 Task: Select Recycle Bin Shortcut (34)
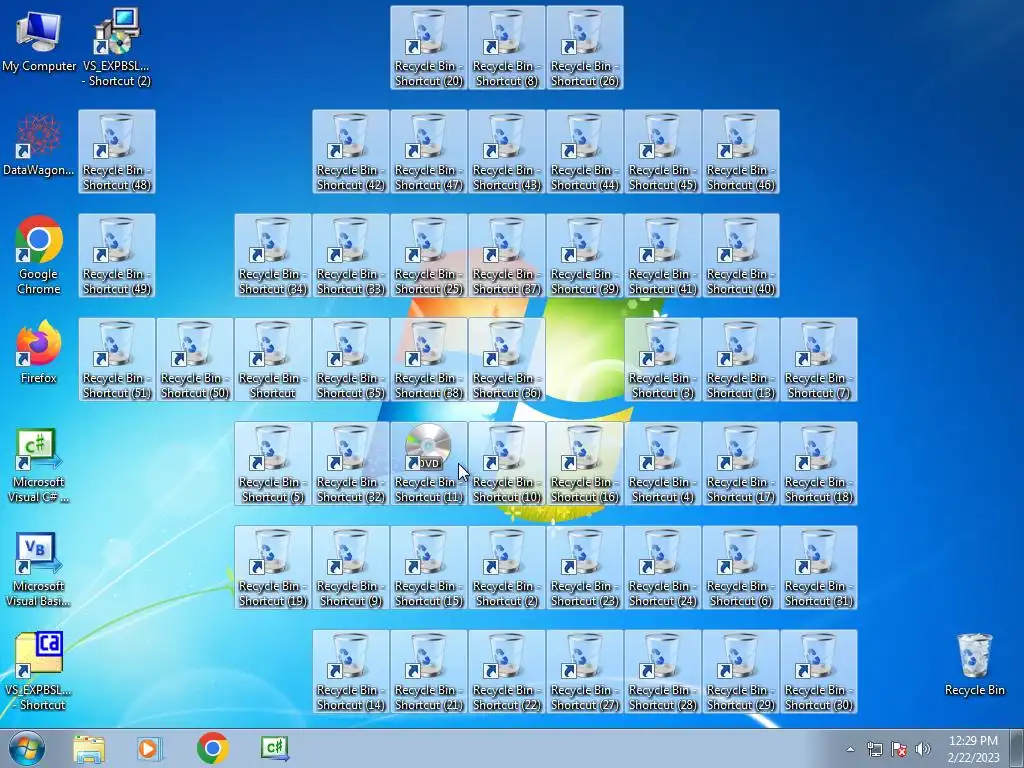[273, 255]
